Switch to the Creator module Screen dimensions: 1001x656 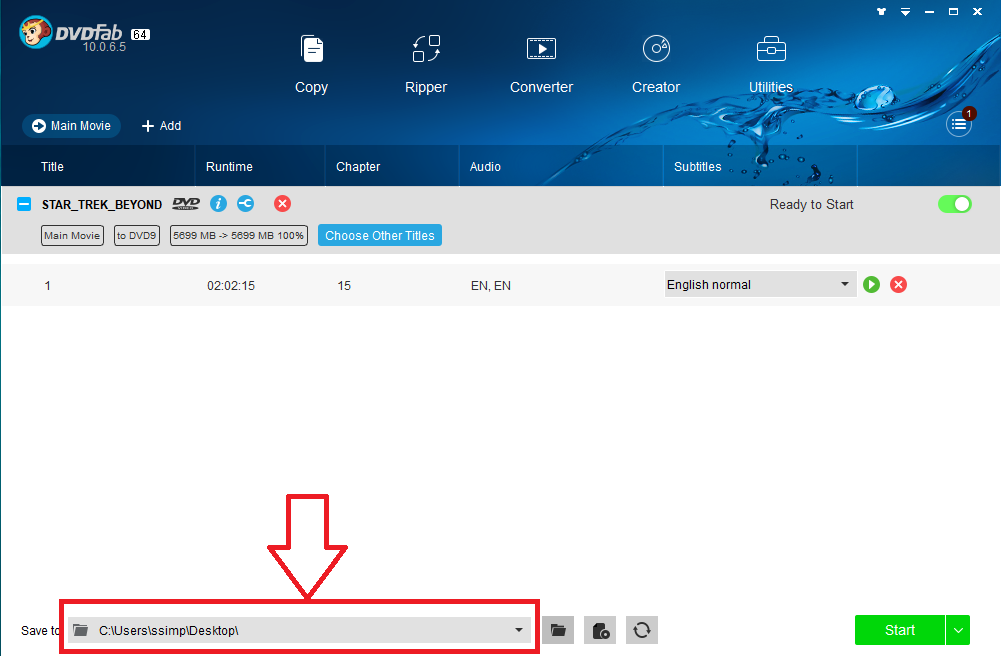coord(656,65)
